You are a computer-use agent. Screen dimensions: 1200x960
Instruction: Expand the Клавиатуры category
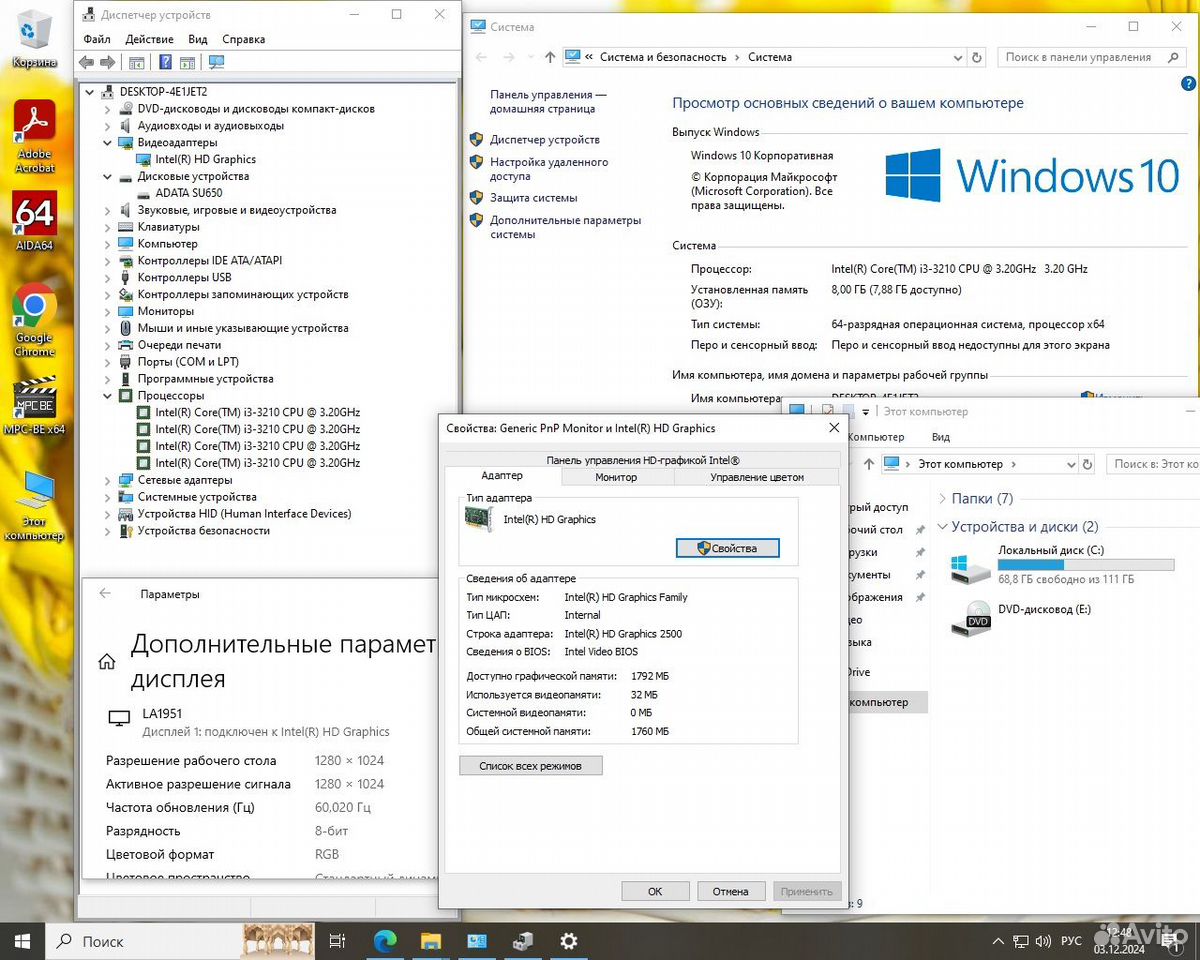[x=108, y=227]
